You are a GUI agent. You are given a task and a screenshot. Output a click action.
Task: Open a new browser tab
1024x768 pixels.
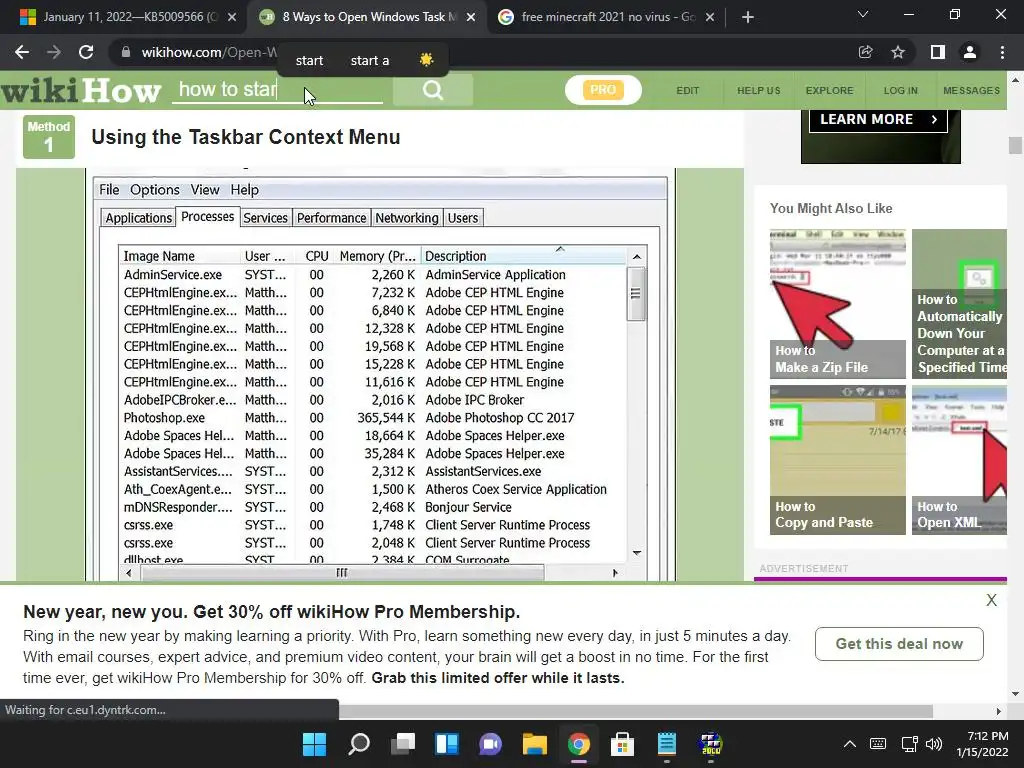(x=748, y=17)
